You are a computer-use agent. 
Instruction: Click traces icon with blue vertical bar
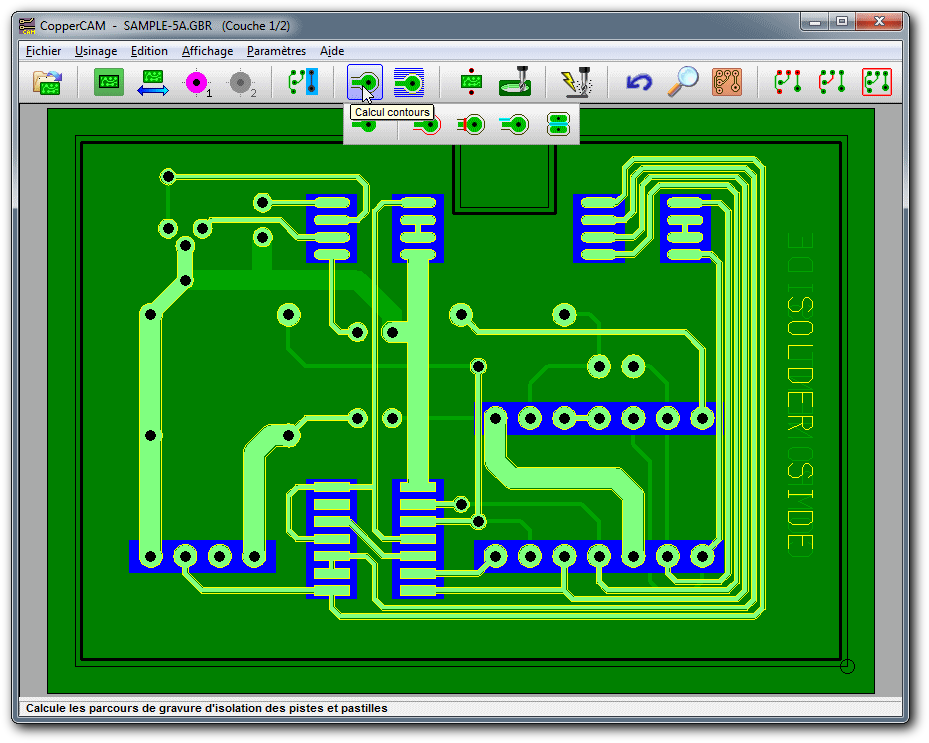pos(303,81)
